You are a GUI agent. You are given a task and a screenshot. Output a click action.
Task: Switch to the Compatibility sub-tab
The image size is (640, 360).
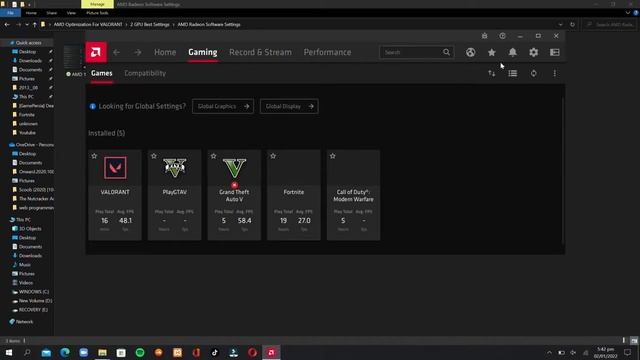coord(145,73)
